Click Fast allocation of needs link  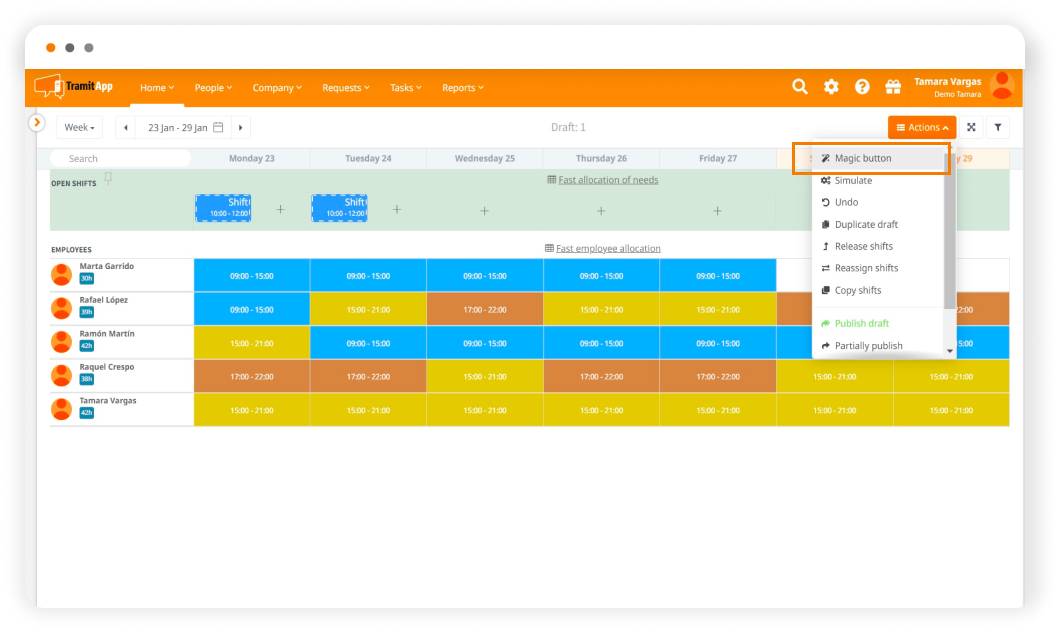tap(607, 180)
